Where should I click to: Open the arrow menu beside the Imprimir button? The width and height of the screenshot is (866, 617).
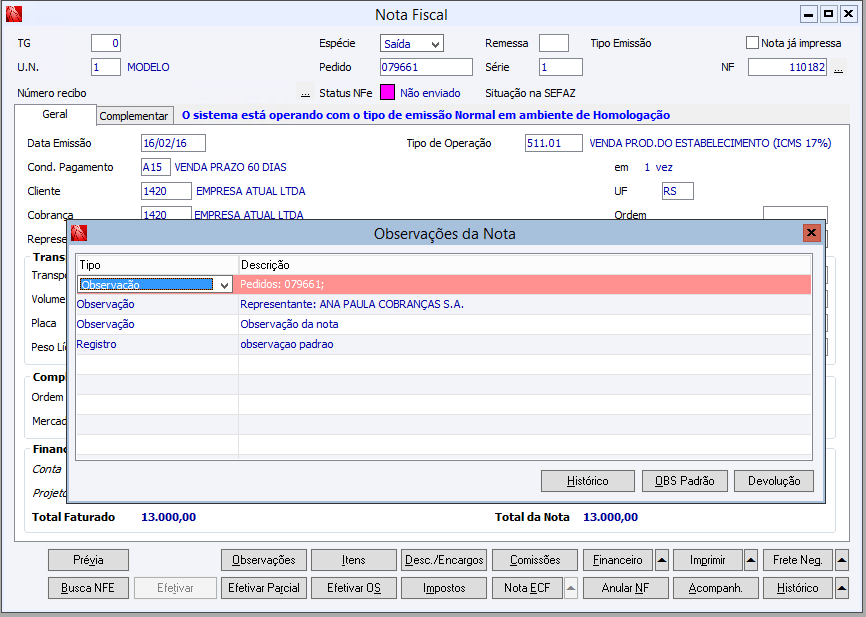point(751,560)
